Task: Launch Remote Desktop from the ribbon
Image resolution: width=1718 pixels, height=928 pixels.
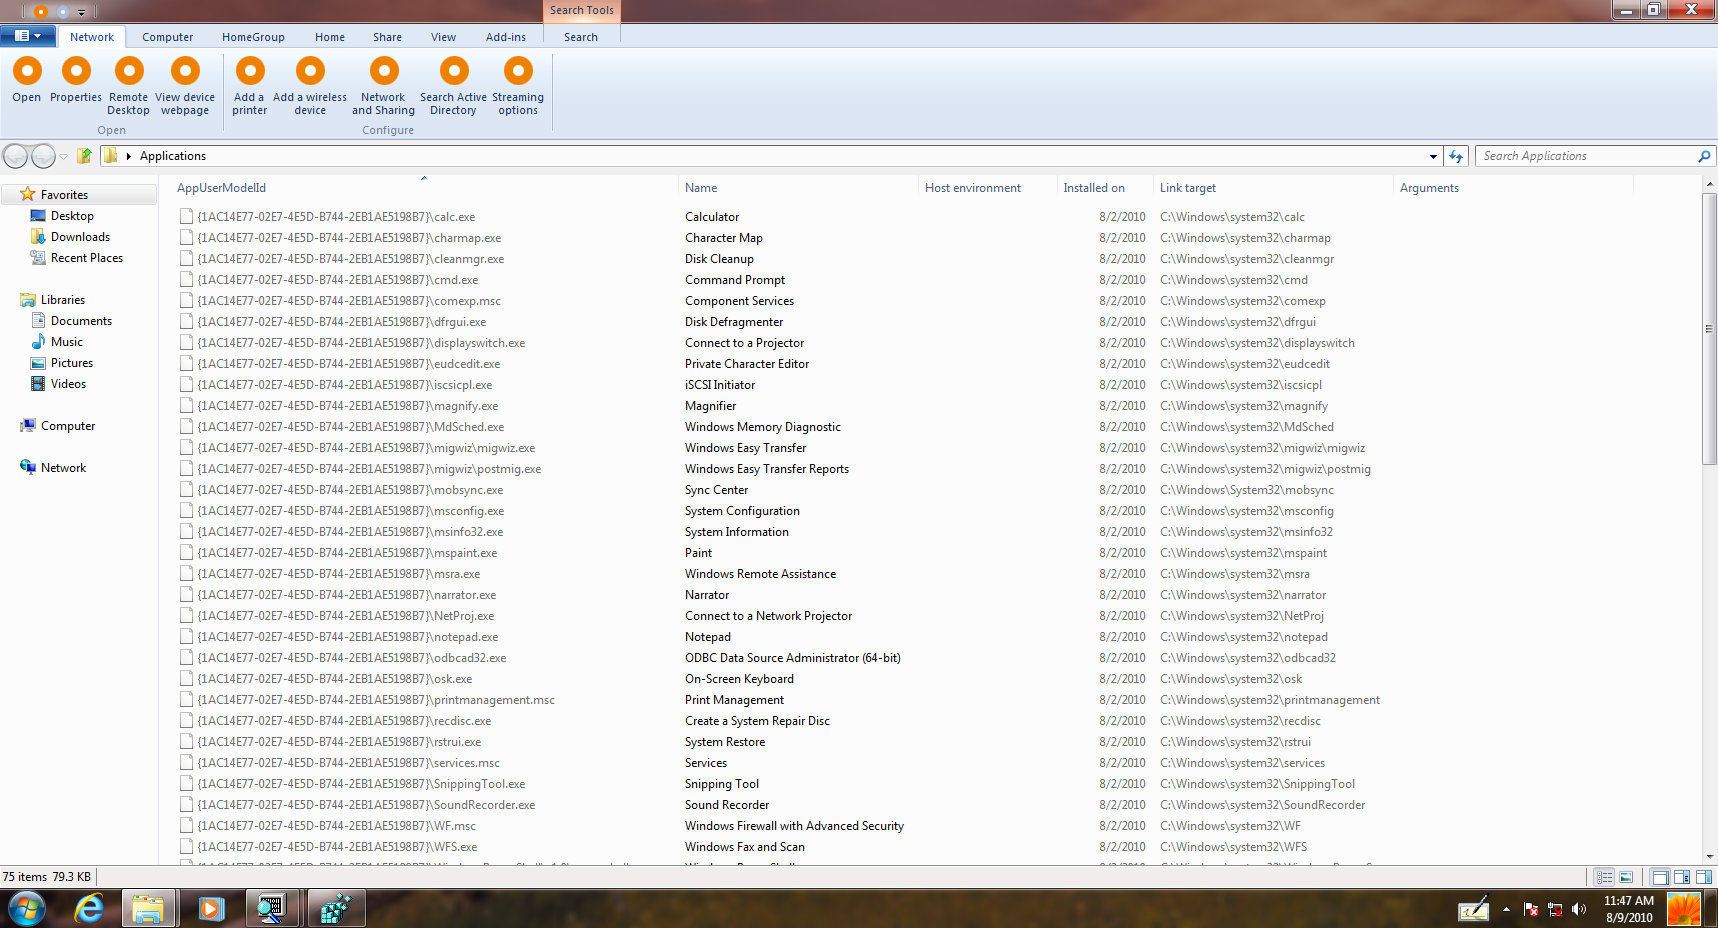Action: coord(129,86)
